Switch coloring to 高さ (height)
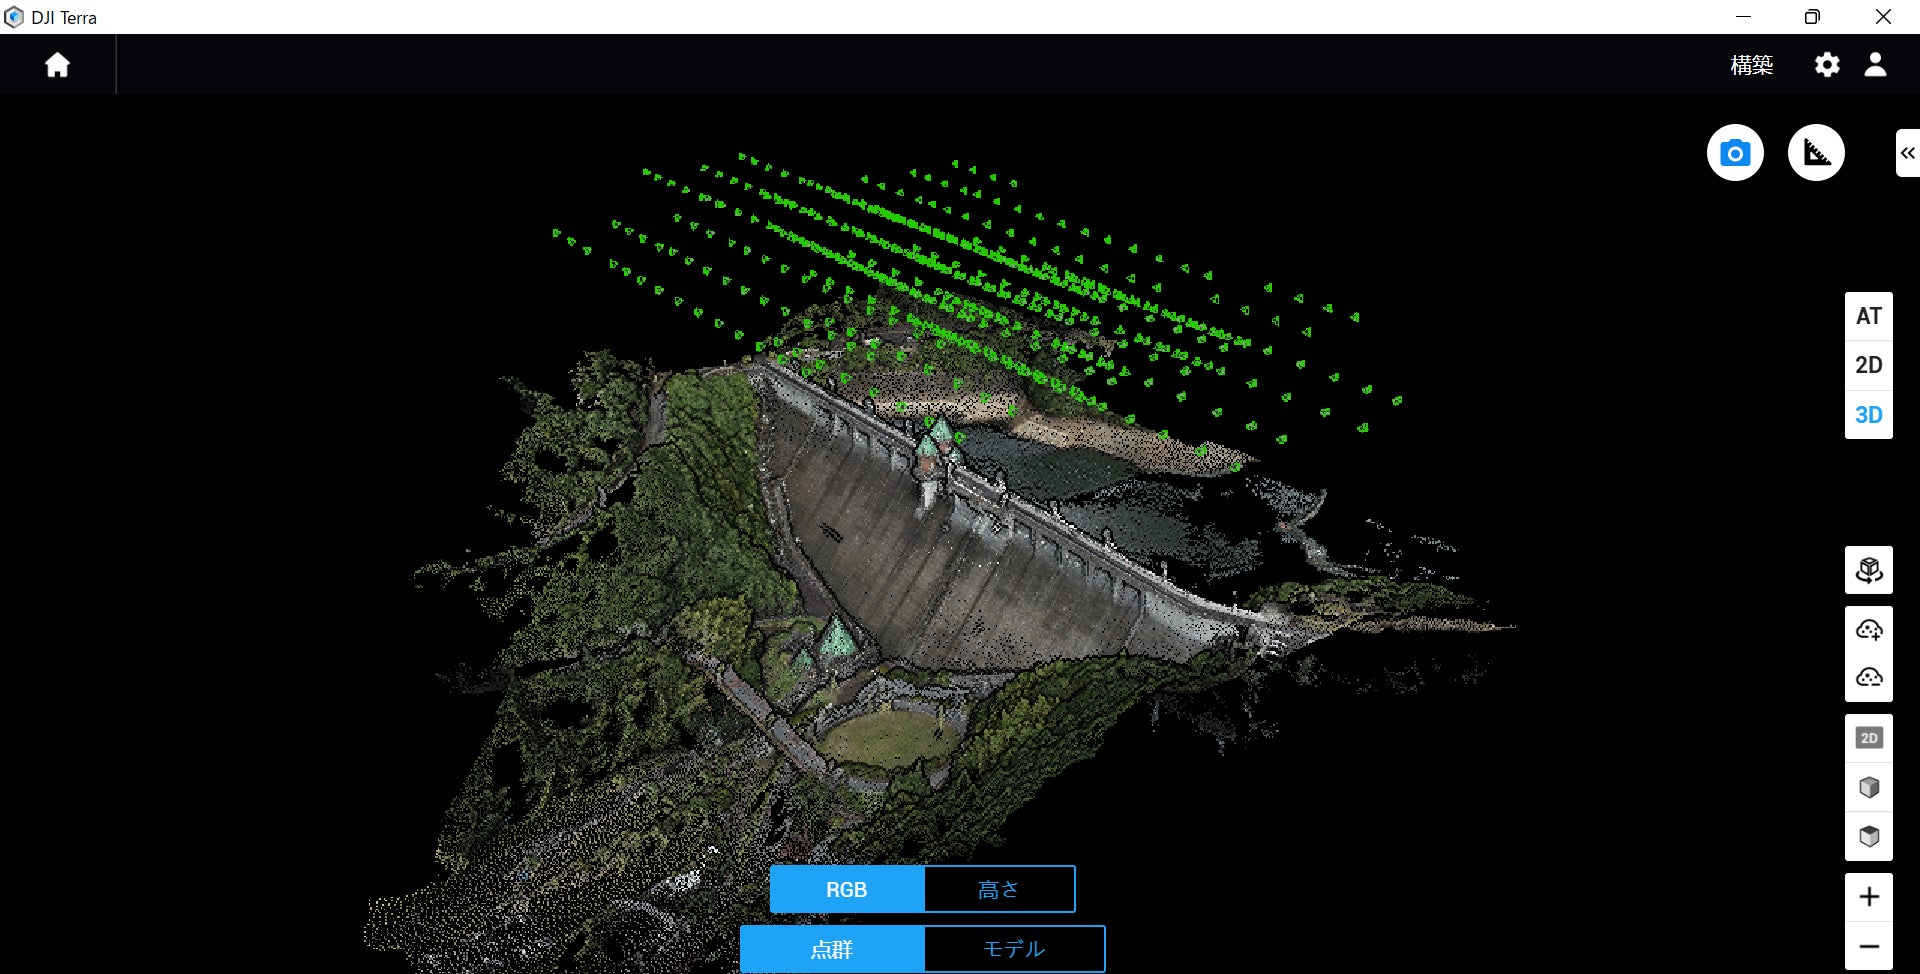1920x974 pixels. tap(998, 890)
